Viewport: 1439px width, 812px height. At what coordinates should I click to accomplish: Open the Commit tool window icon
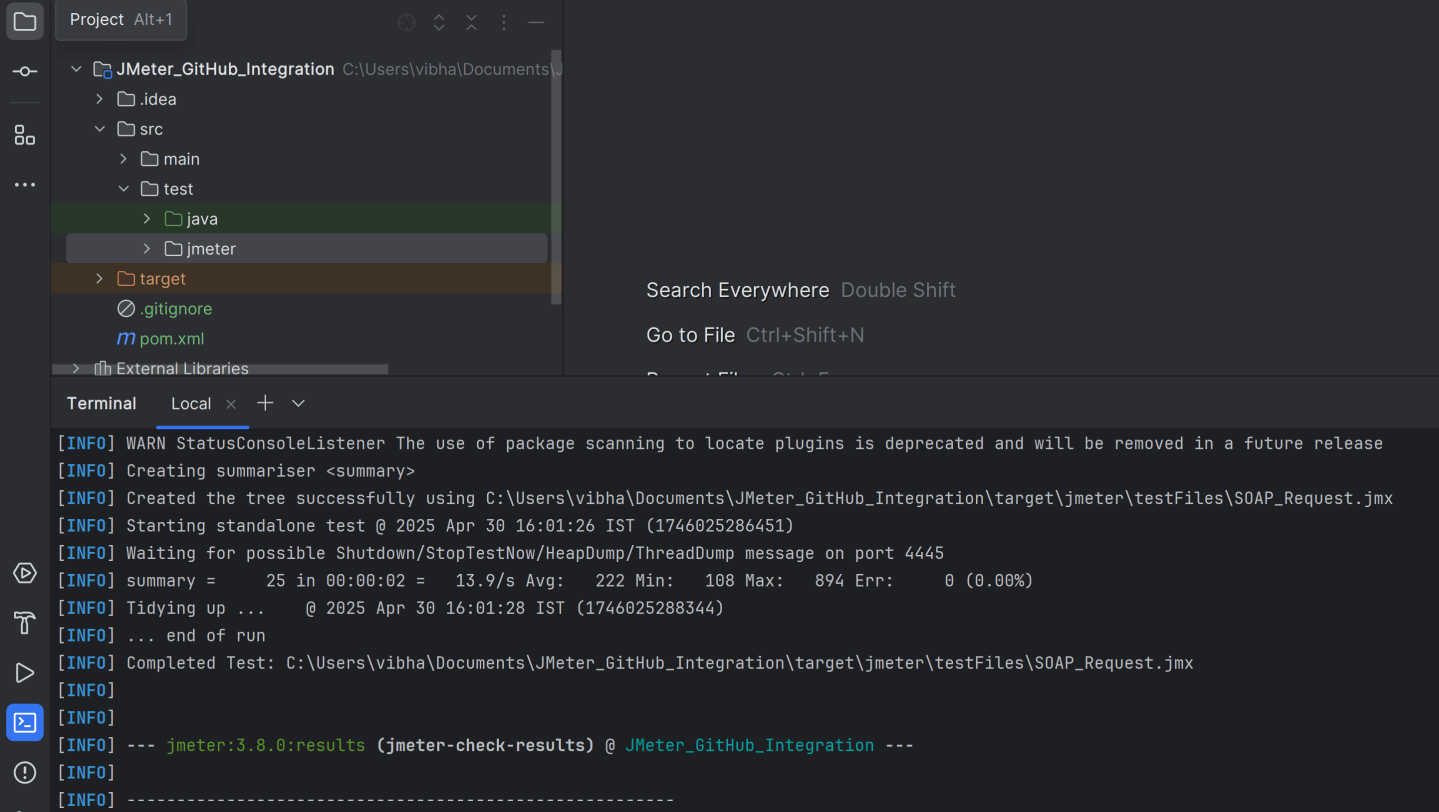coord(25,71)
